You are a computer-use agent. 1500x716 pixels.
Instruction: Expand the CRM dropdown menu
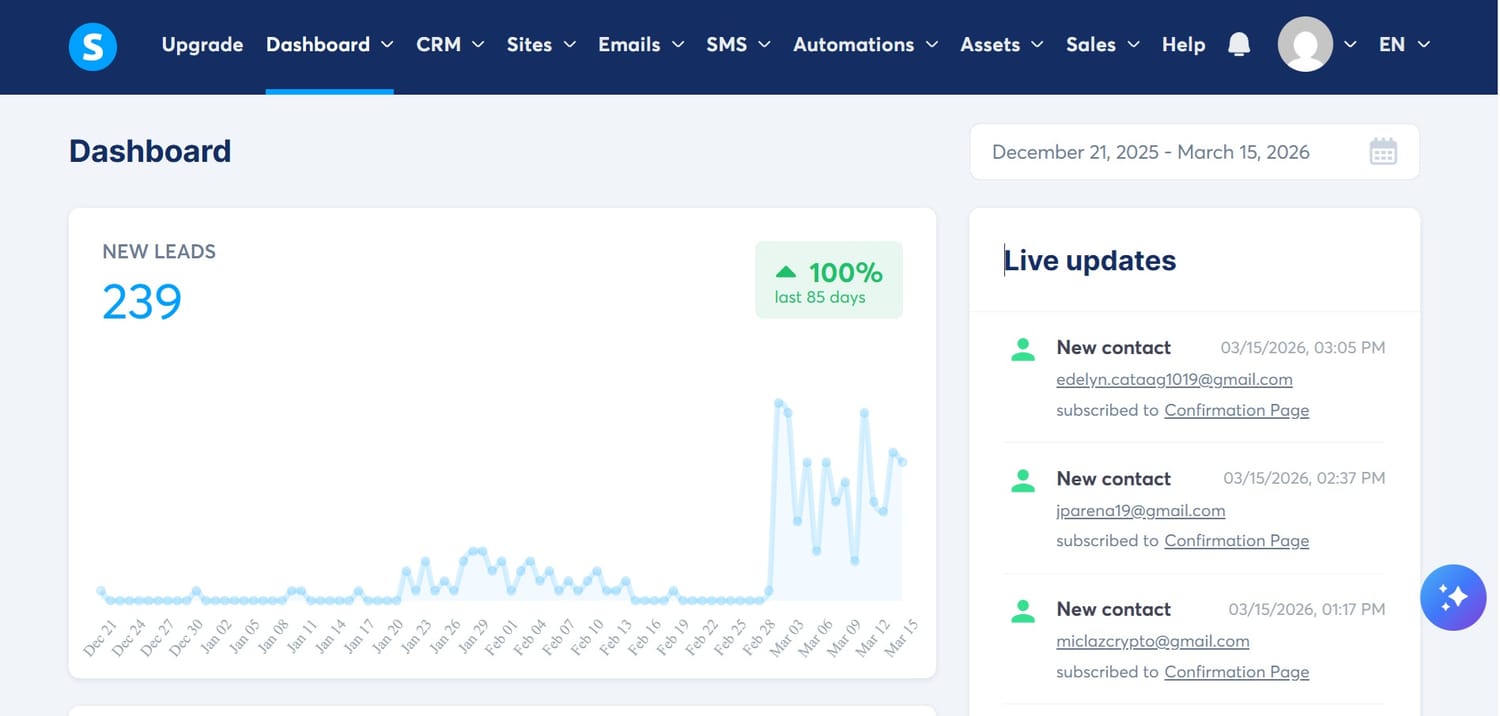coord(450,45)
